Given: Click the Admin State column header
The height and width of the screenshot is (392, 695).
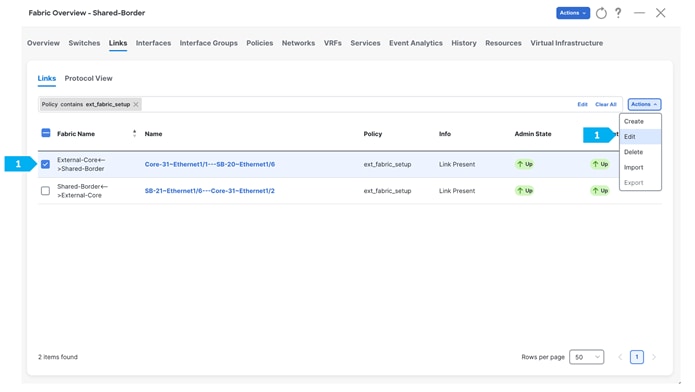Looking at the screenshot, I should [x=533, y=133].
